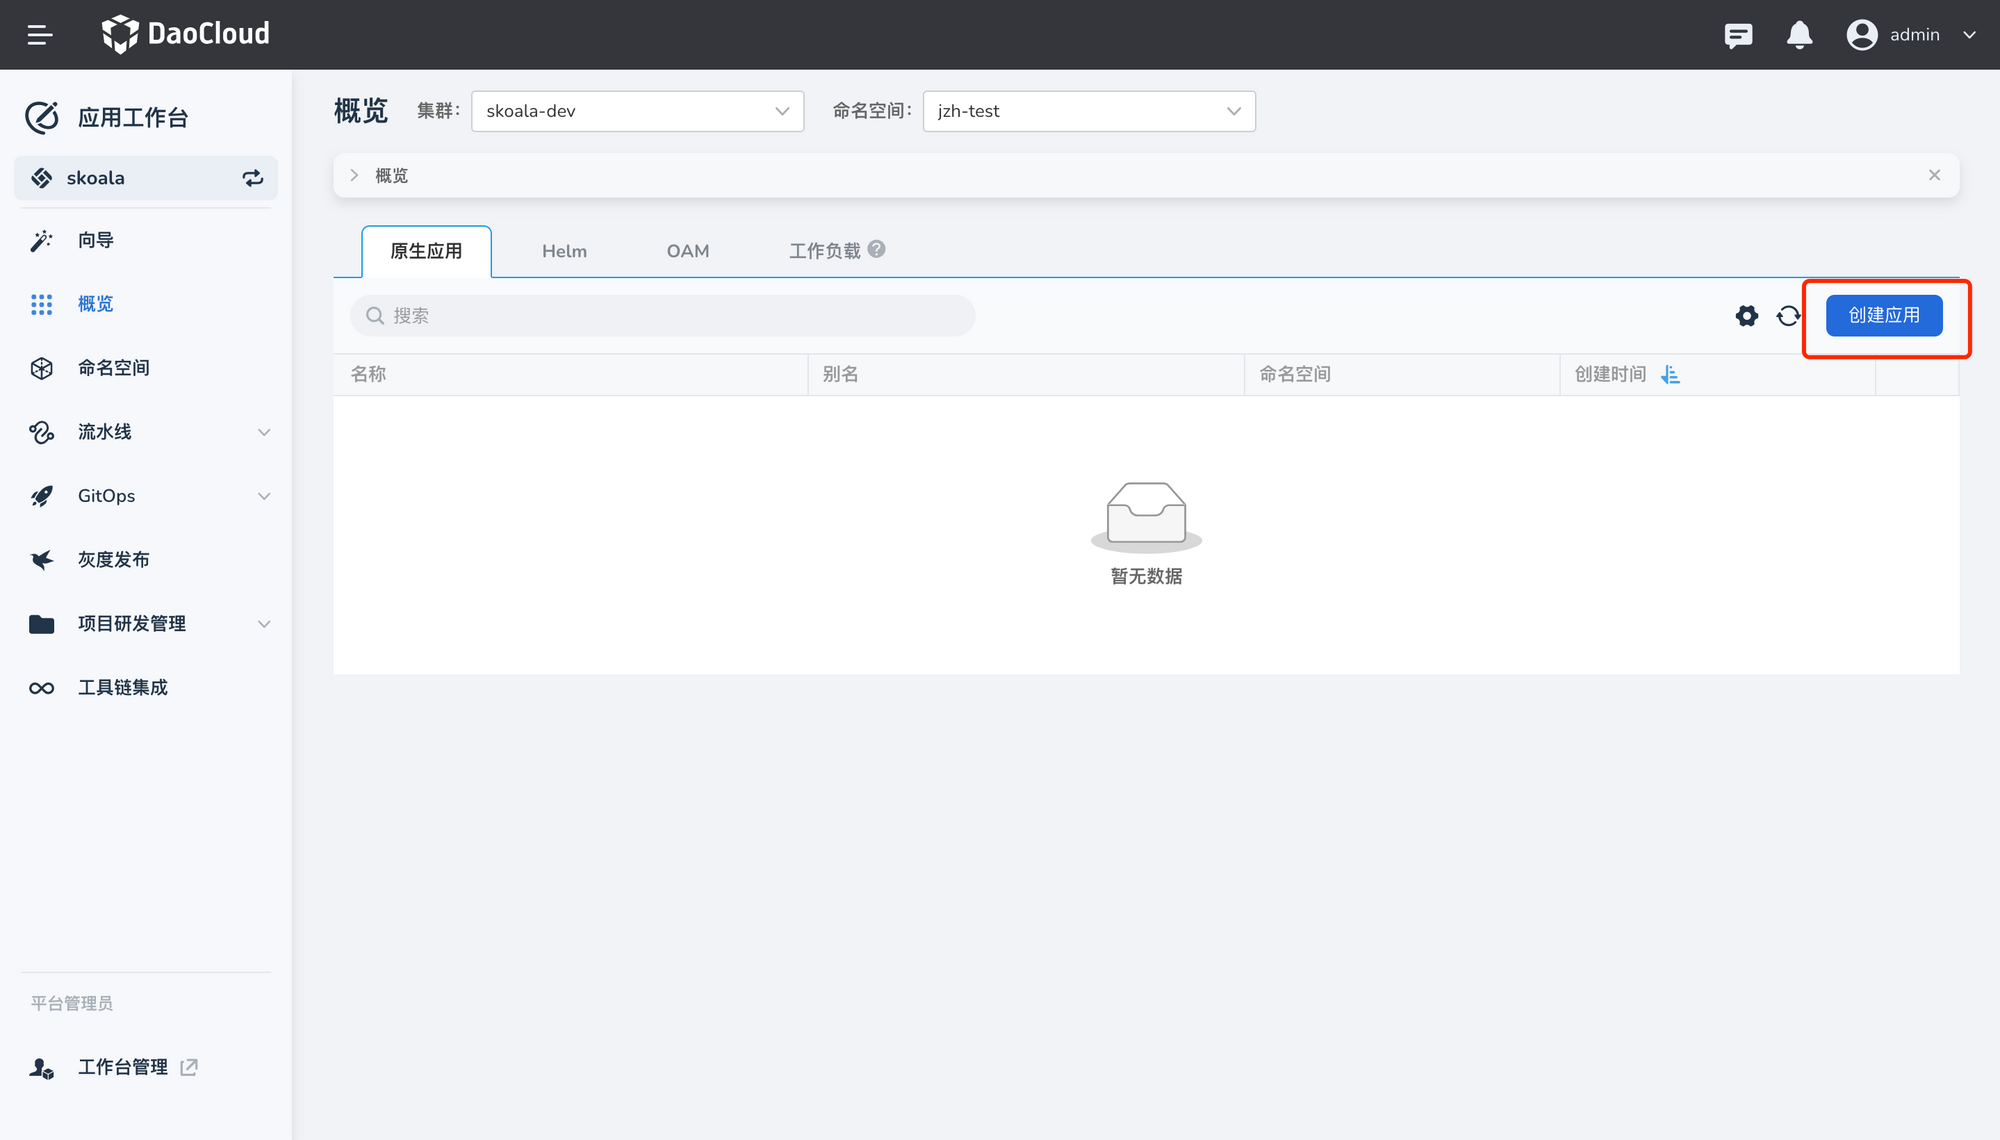
Task: Click the 概览 grid dots icon
Action: pos(41,304)
